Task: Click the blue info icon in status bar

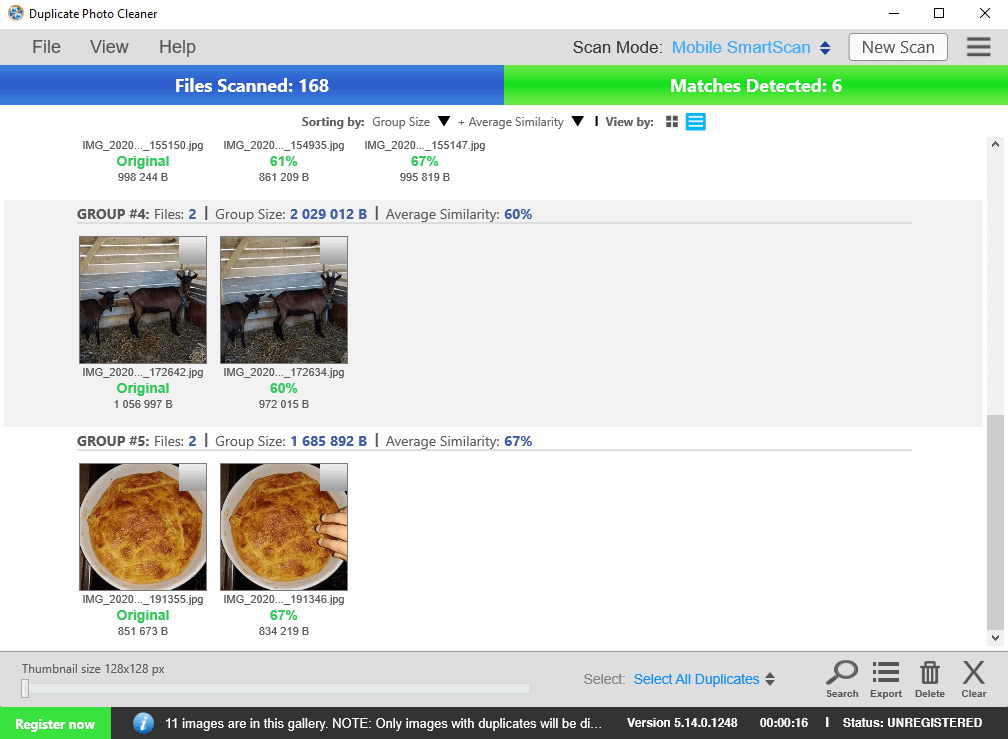Action: tap(143, 723)
